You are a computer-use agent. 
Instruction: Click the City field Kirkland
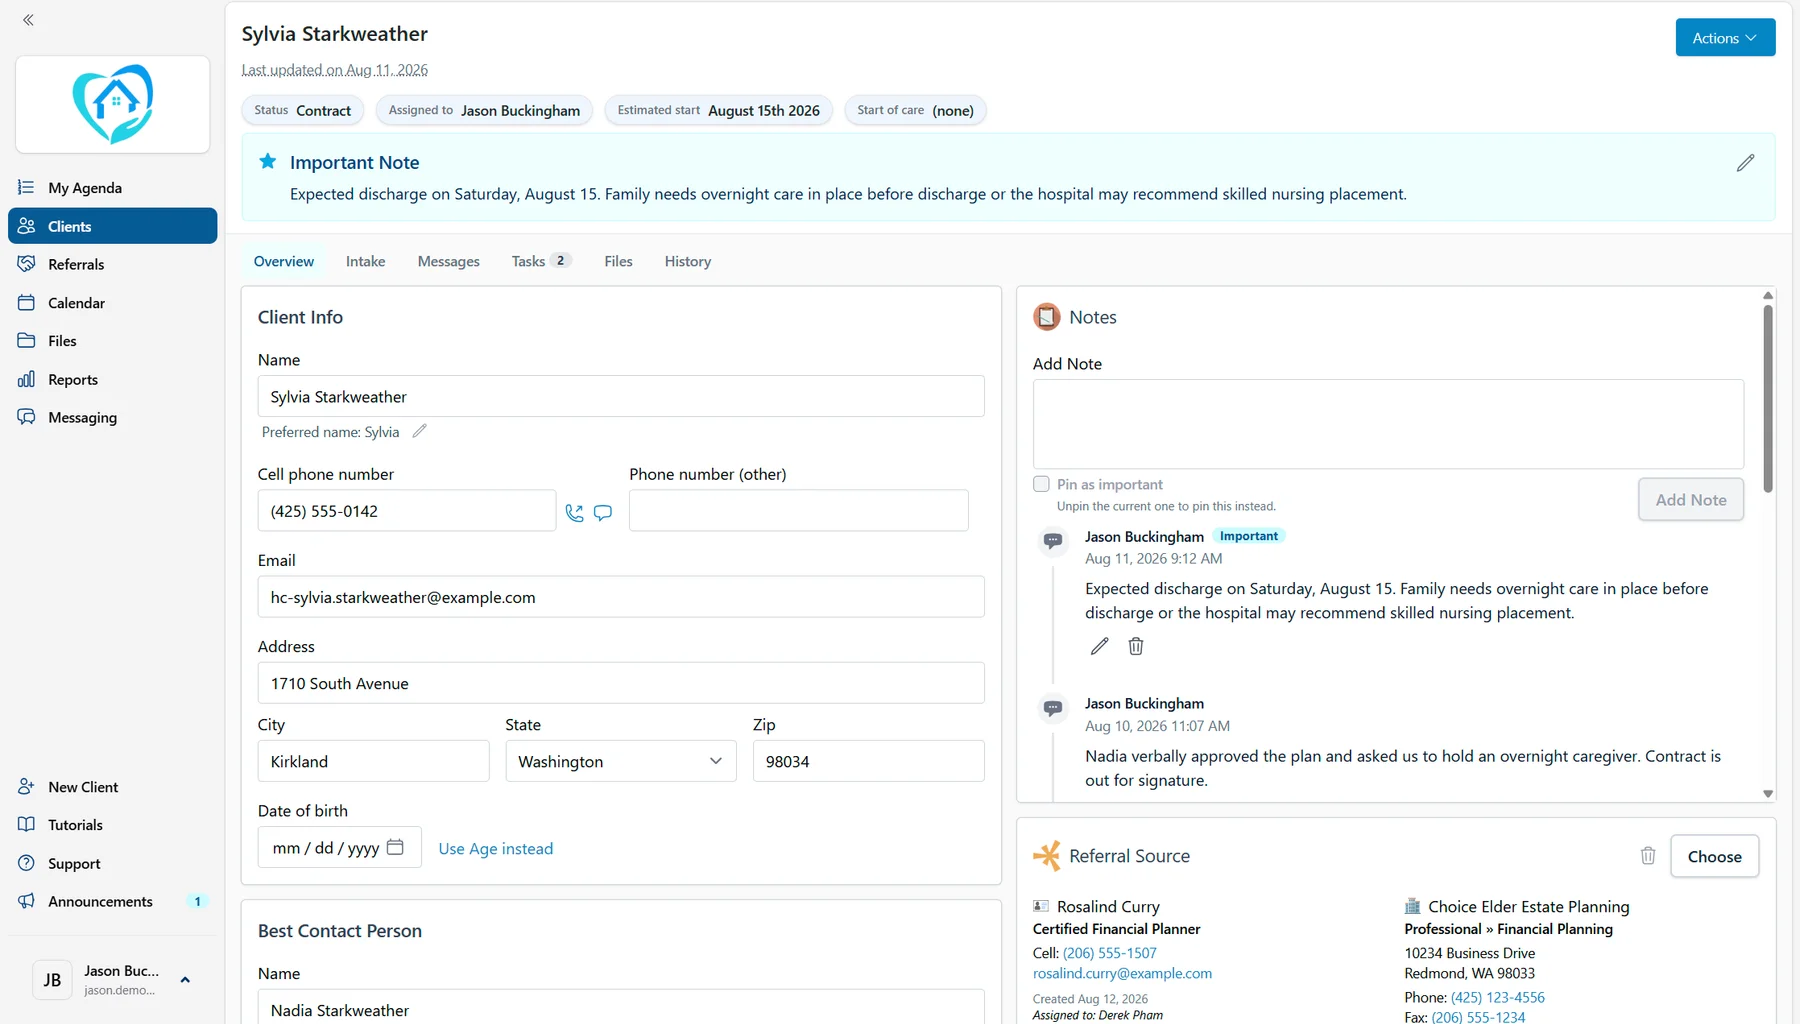(x=373, y=761)
